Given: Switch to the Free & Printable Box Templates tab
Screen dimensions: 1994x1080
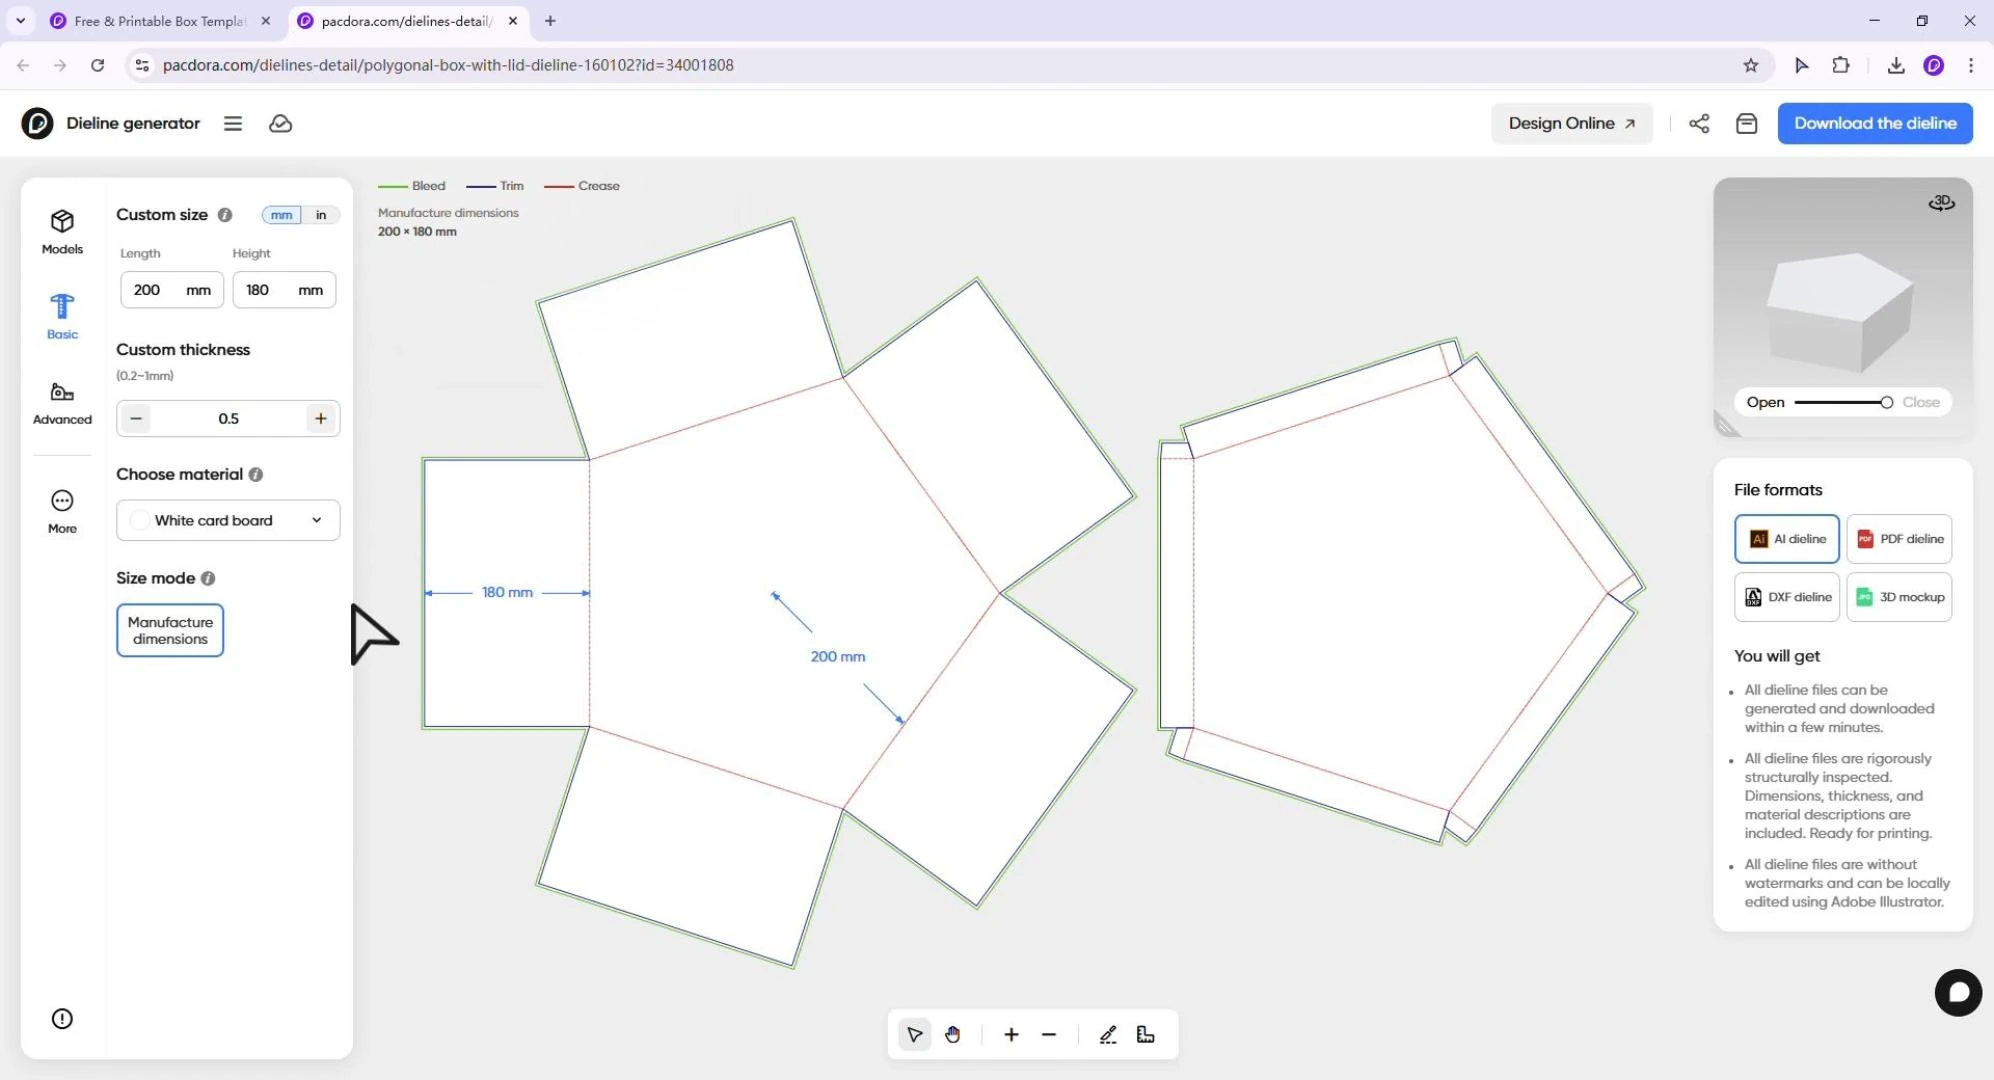Looking at the screenshot, I should [x=160, y=21].
